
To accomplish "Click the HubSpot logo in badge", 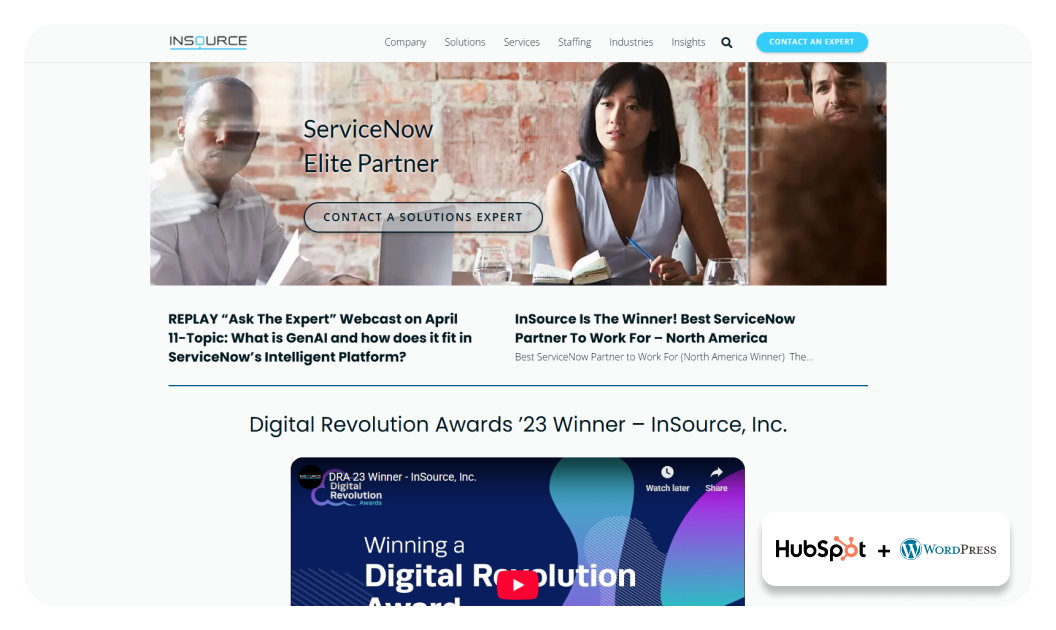I will tap(820, 549).
